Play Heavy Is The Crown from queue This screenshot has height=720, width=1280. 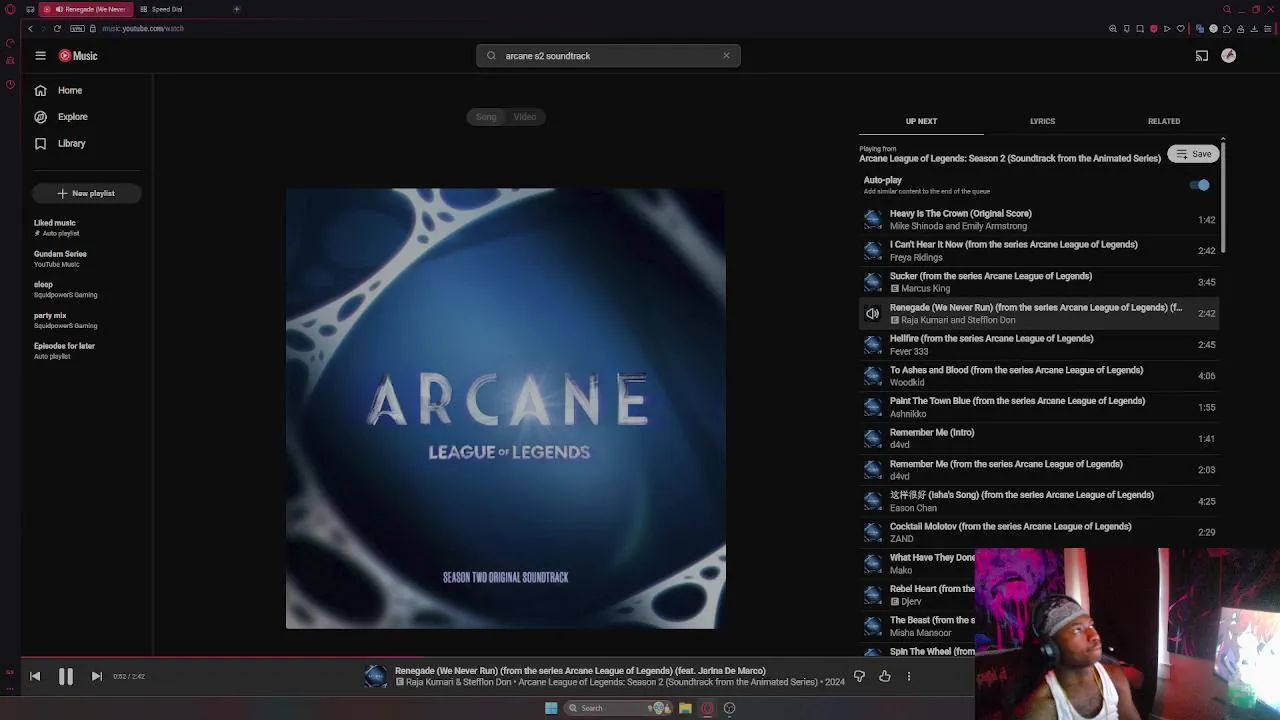tap(1040, 219)
